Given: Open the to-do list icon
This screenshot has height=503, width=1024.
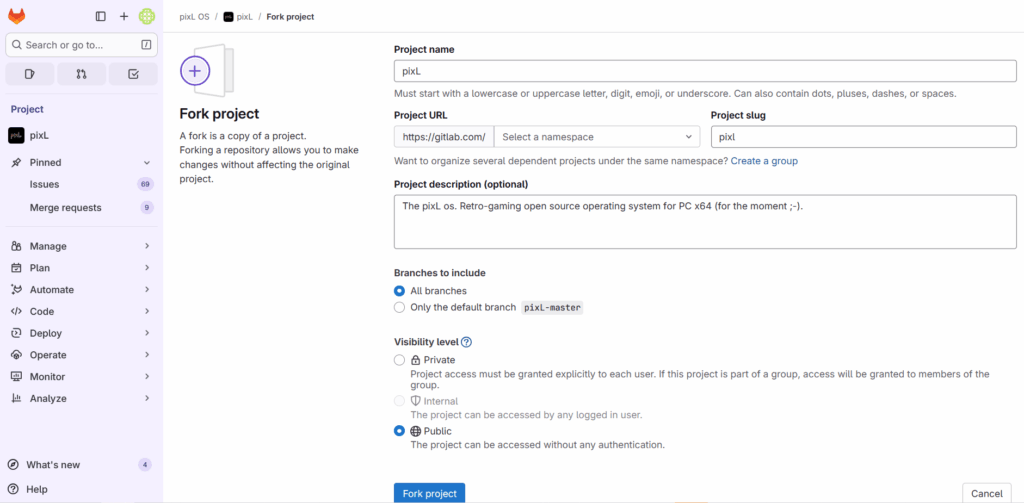Looking at the screenshot, I should [132, 74].
